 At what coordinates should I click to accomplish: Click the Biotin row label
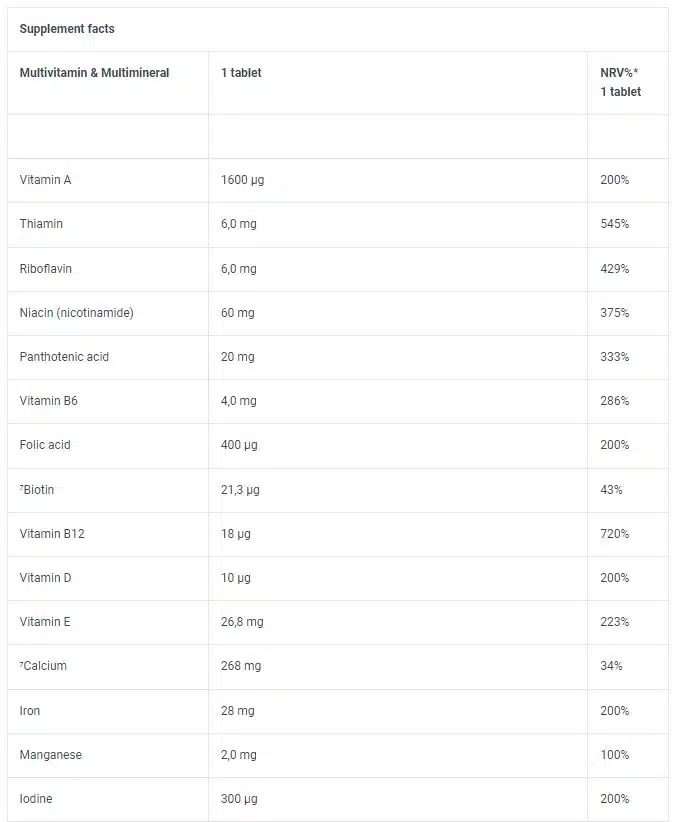pos(39,490)
